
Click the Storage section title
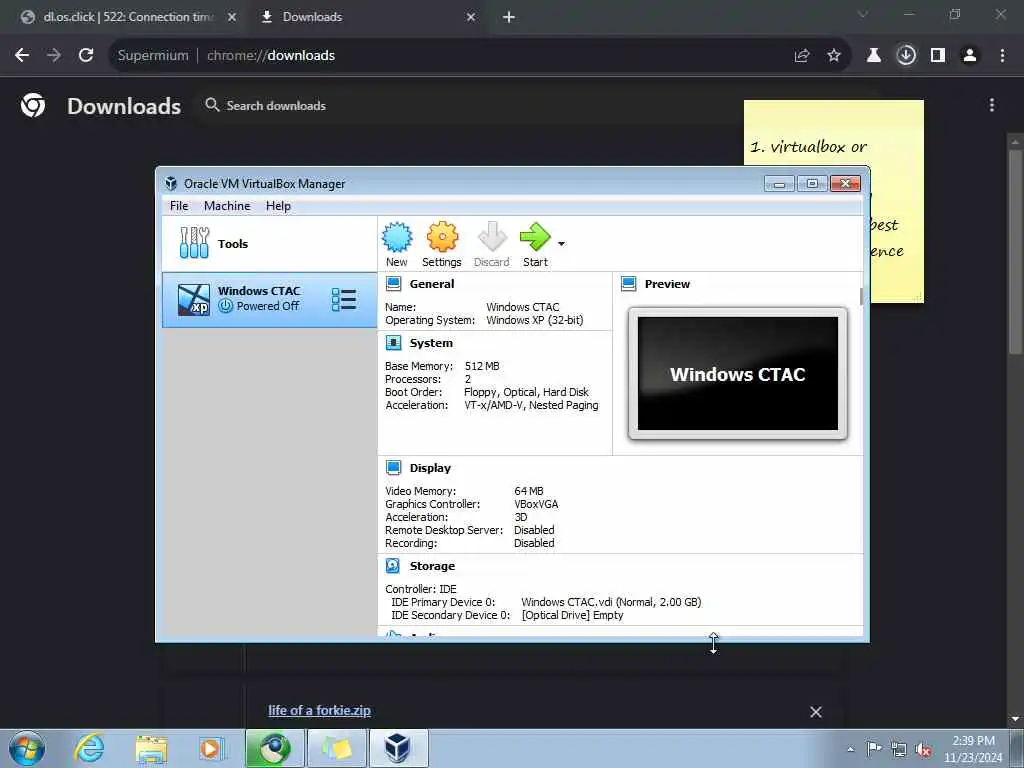(432, 566)
